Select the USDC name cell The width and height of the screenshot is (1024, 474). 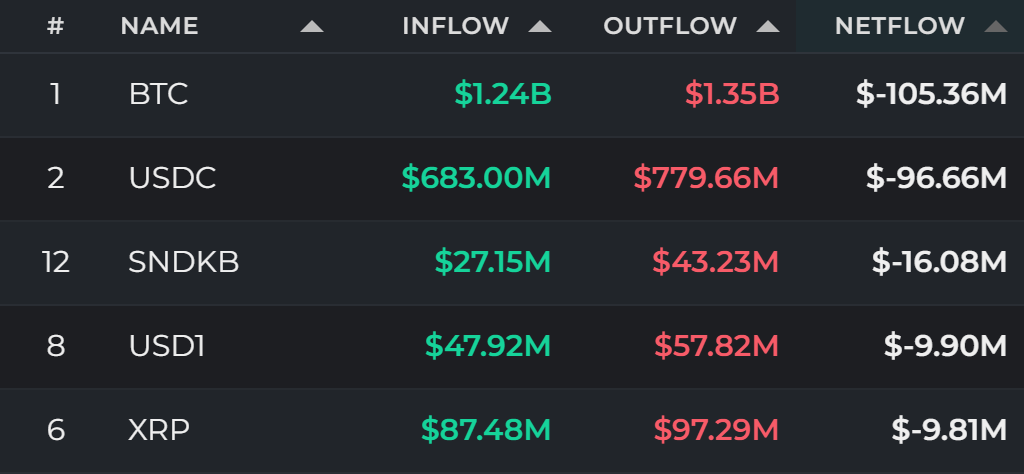pos(172,178)
